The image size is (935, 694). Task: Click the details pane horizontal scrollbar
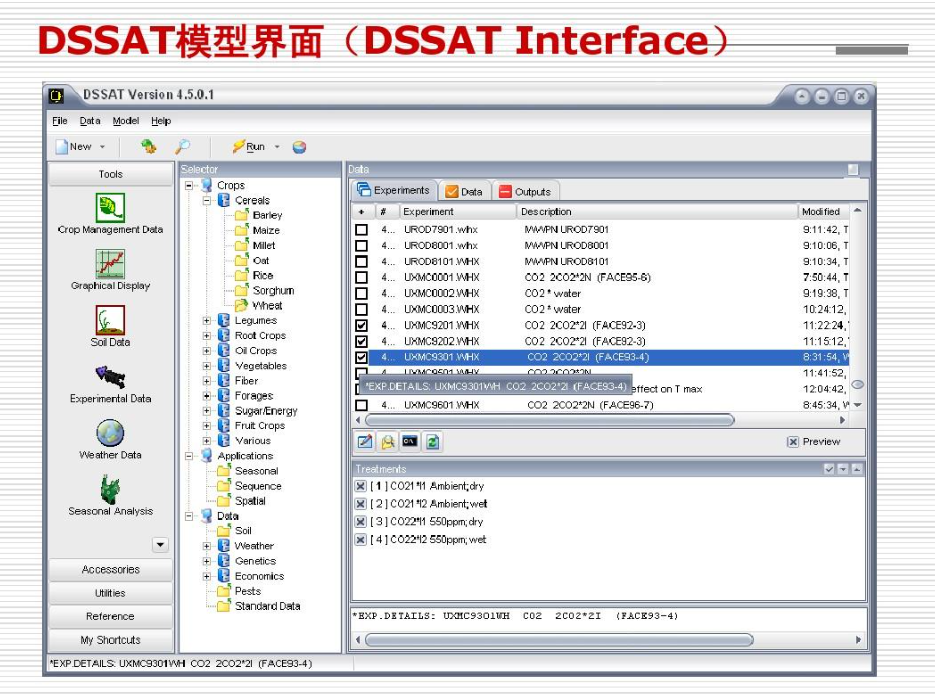(559, 640)
